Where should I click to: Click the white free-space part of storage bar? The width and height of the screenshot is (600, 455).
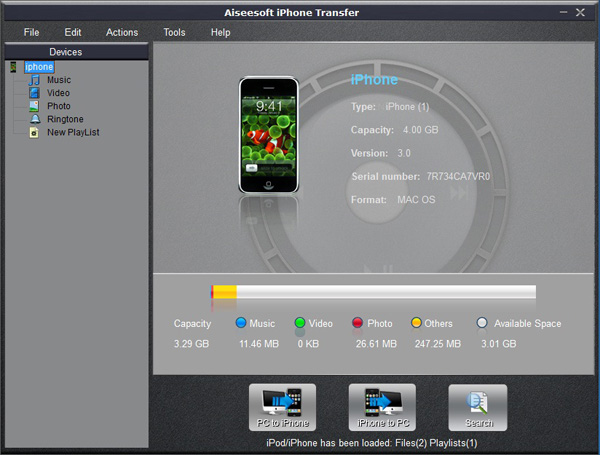click(386, 292)
